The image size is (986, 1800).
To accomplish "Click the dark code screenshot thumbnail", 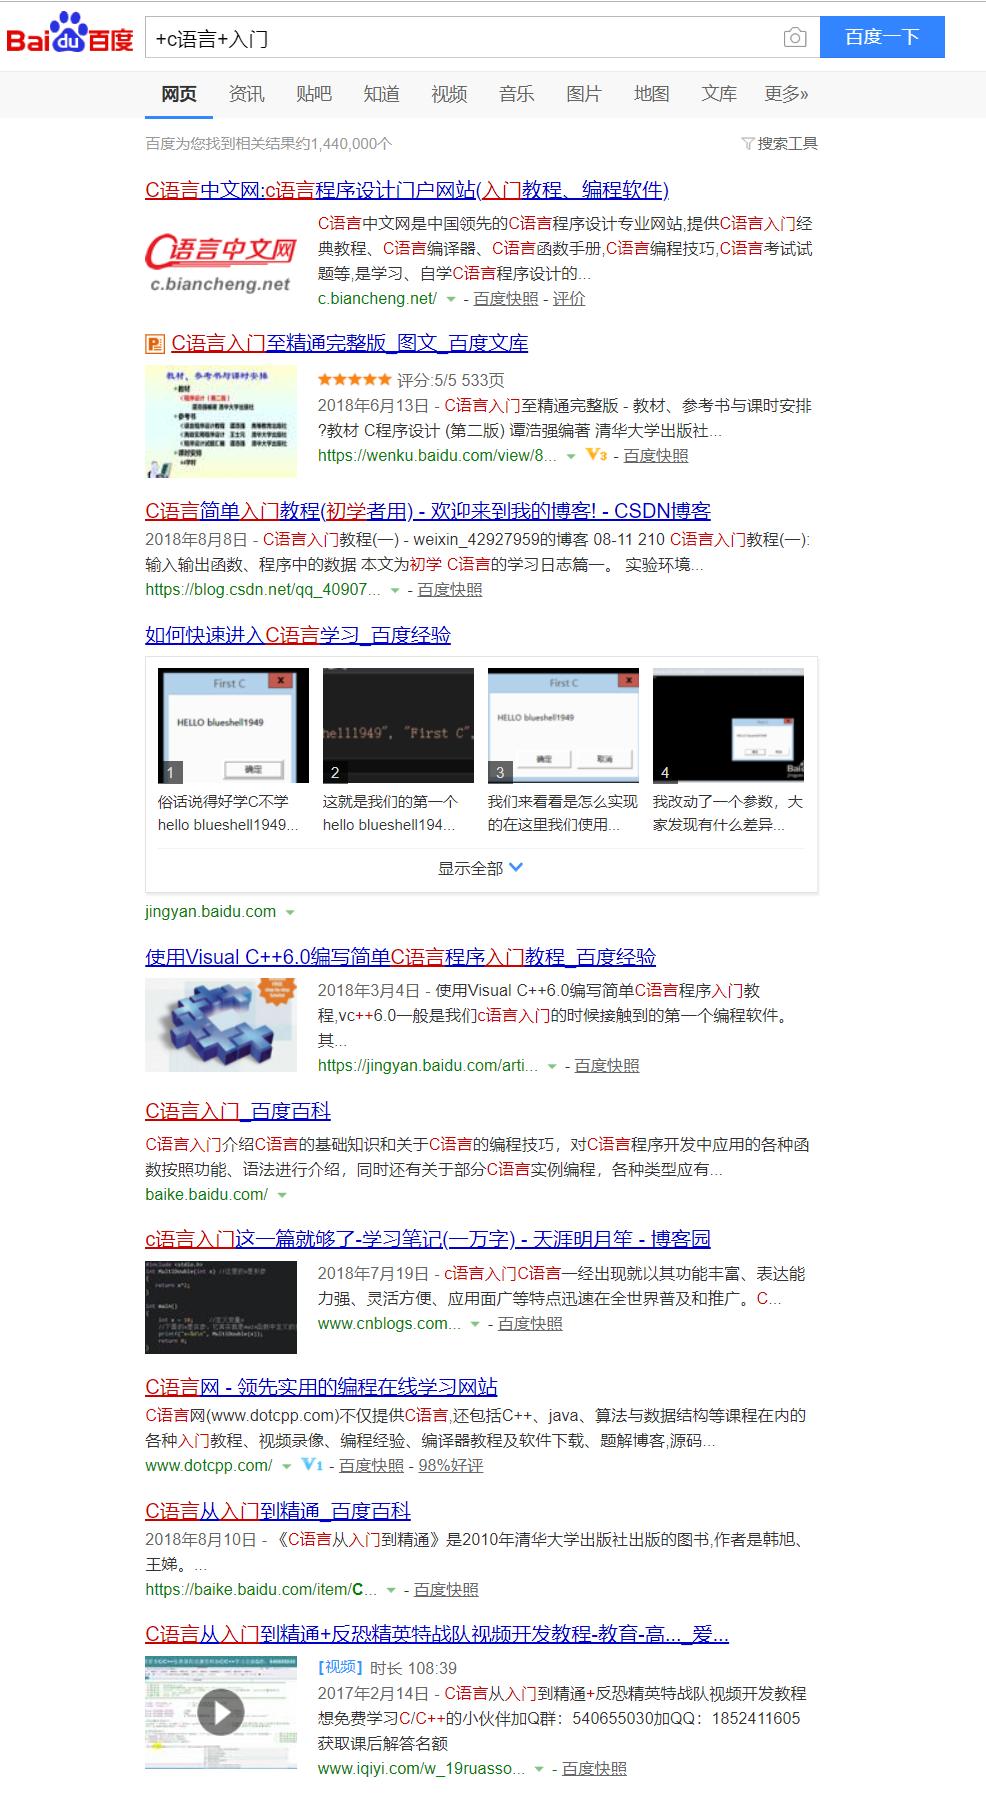I will 221,1308.
